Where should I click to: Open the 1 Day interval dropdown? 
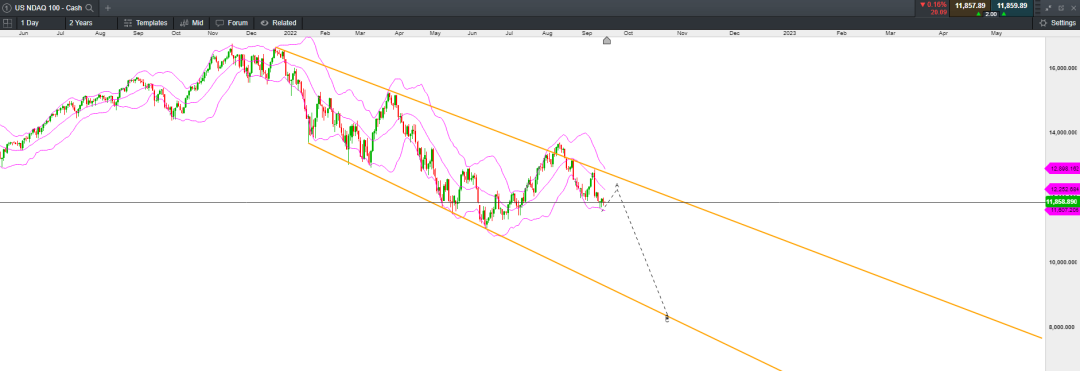pos(40,23)
